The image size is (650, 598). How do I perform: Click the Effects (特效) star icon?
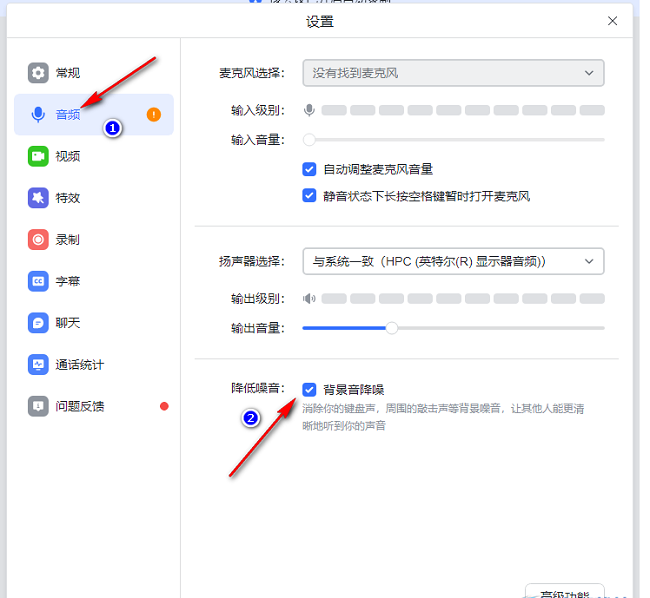coord(38,198)
